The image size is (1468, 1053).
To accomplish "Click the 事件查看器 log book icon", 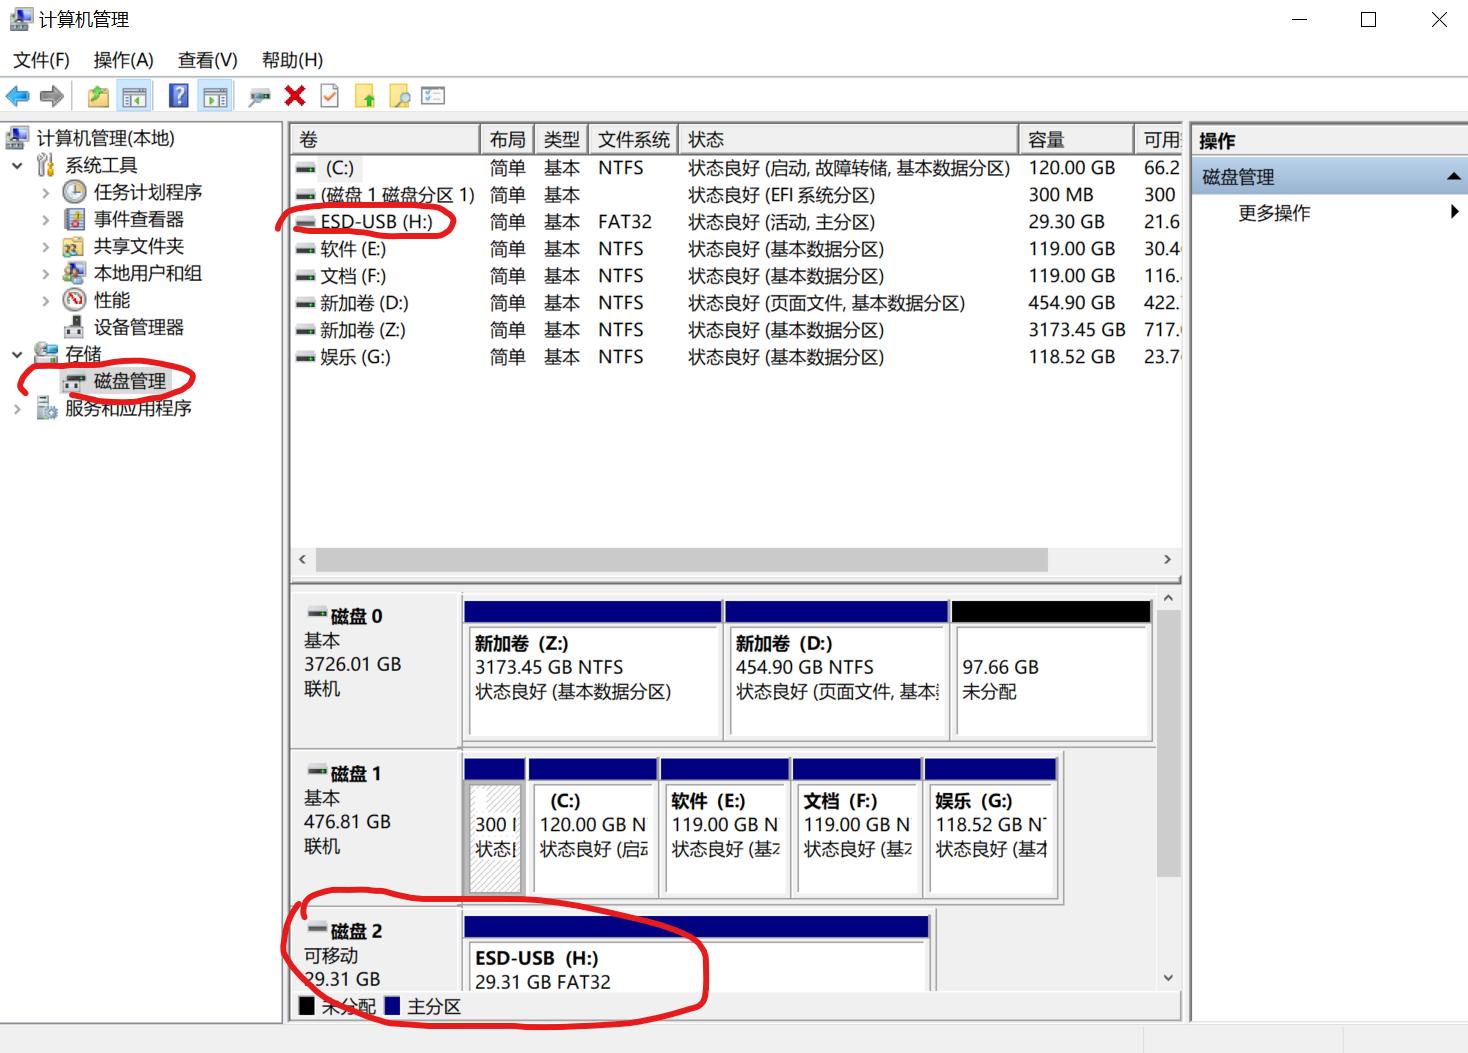I will pos(74,219).
